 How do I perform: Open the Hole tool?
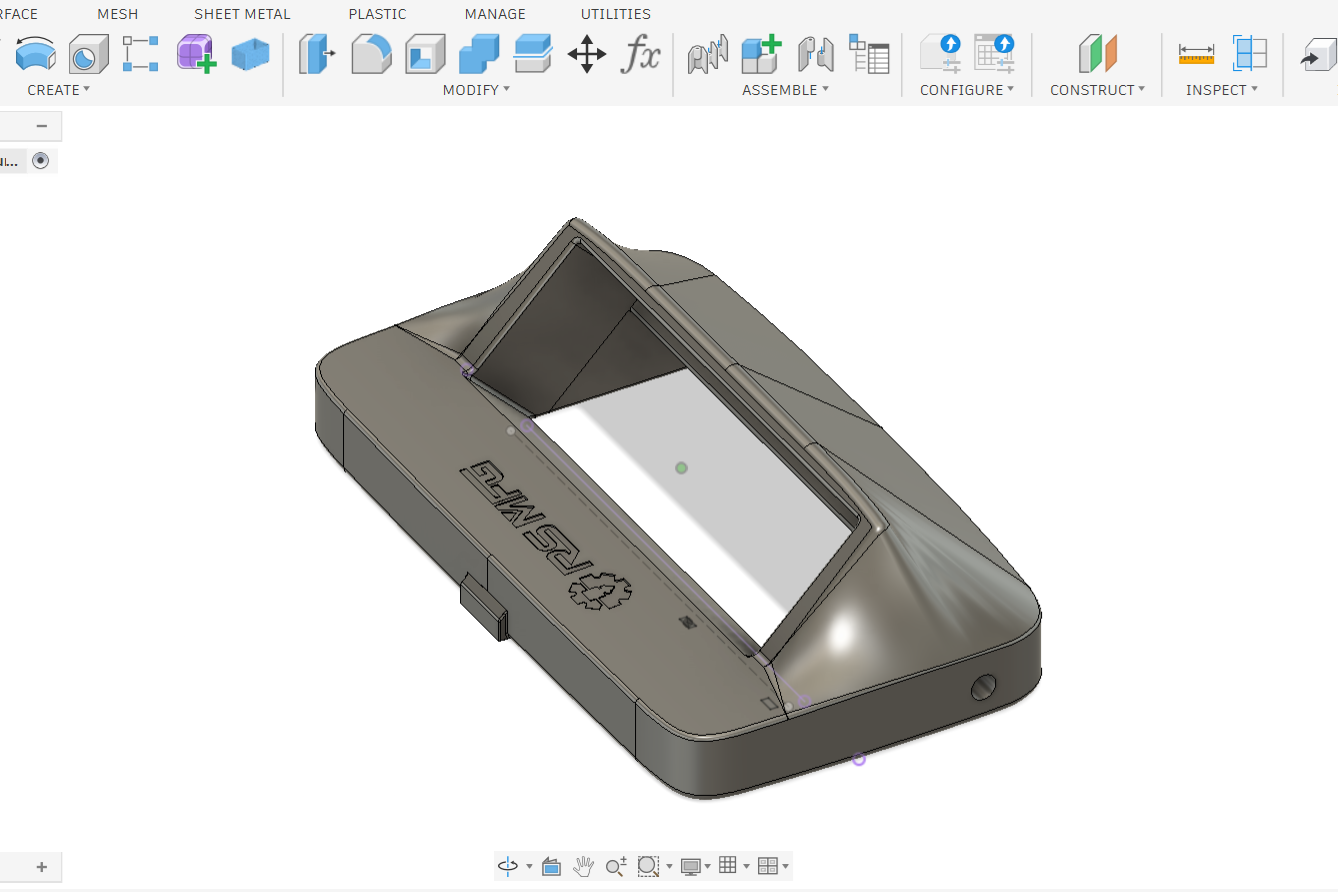pos(88,57)
